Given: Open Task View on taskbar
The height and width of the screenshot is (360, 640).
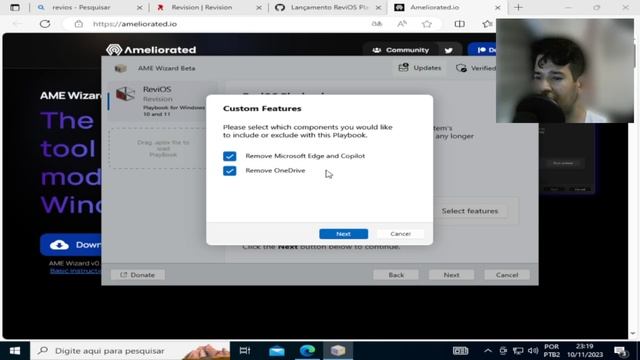Looking at the screenshot, I should (x=245, y=351).
